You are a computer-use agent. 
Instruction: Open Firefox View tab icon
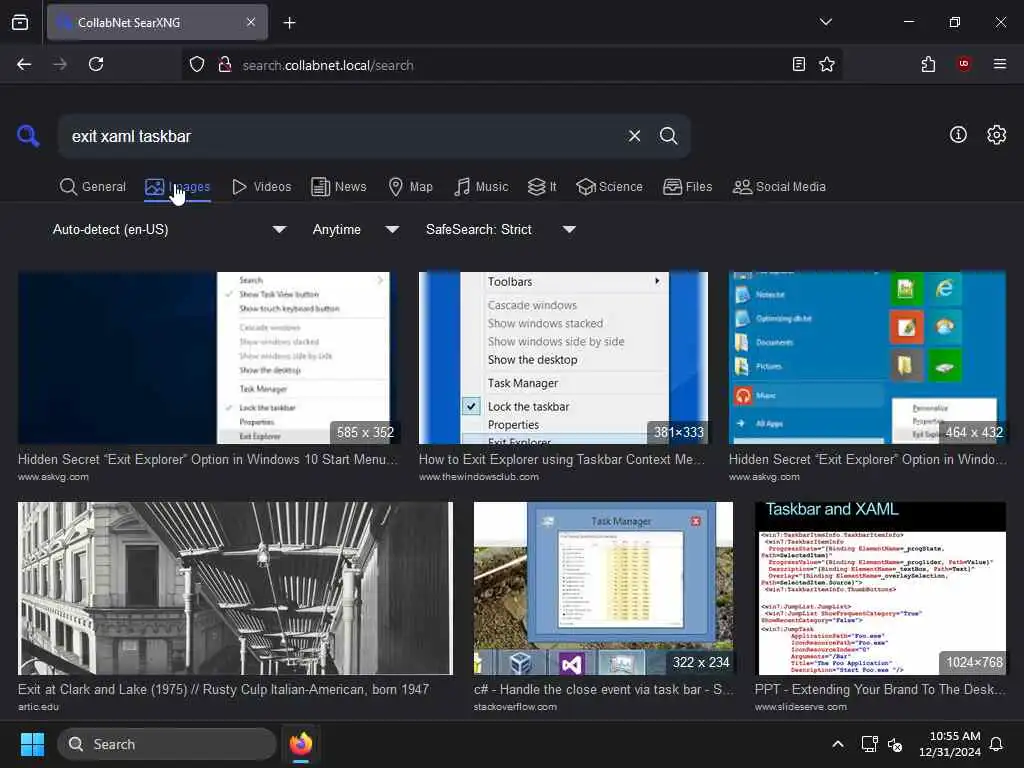point(20,22)
